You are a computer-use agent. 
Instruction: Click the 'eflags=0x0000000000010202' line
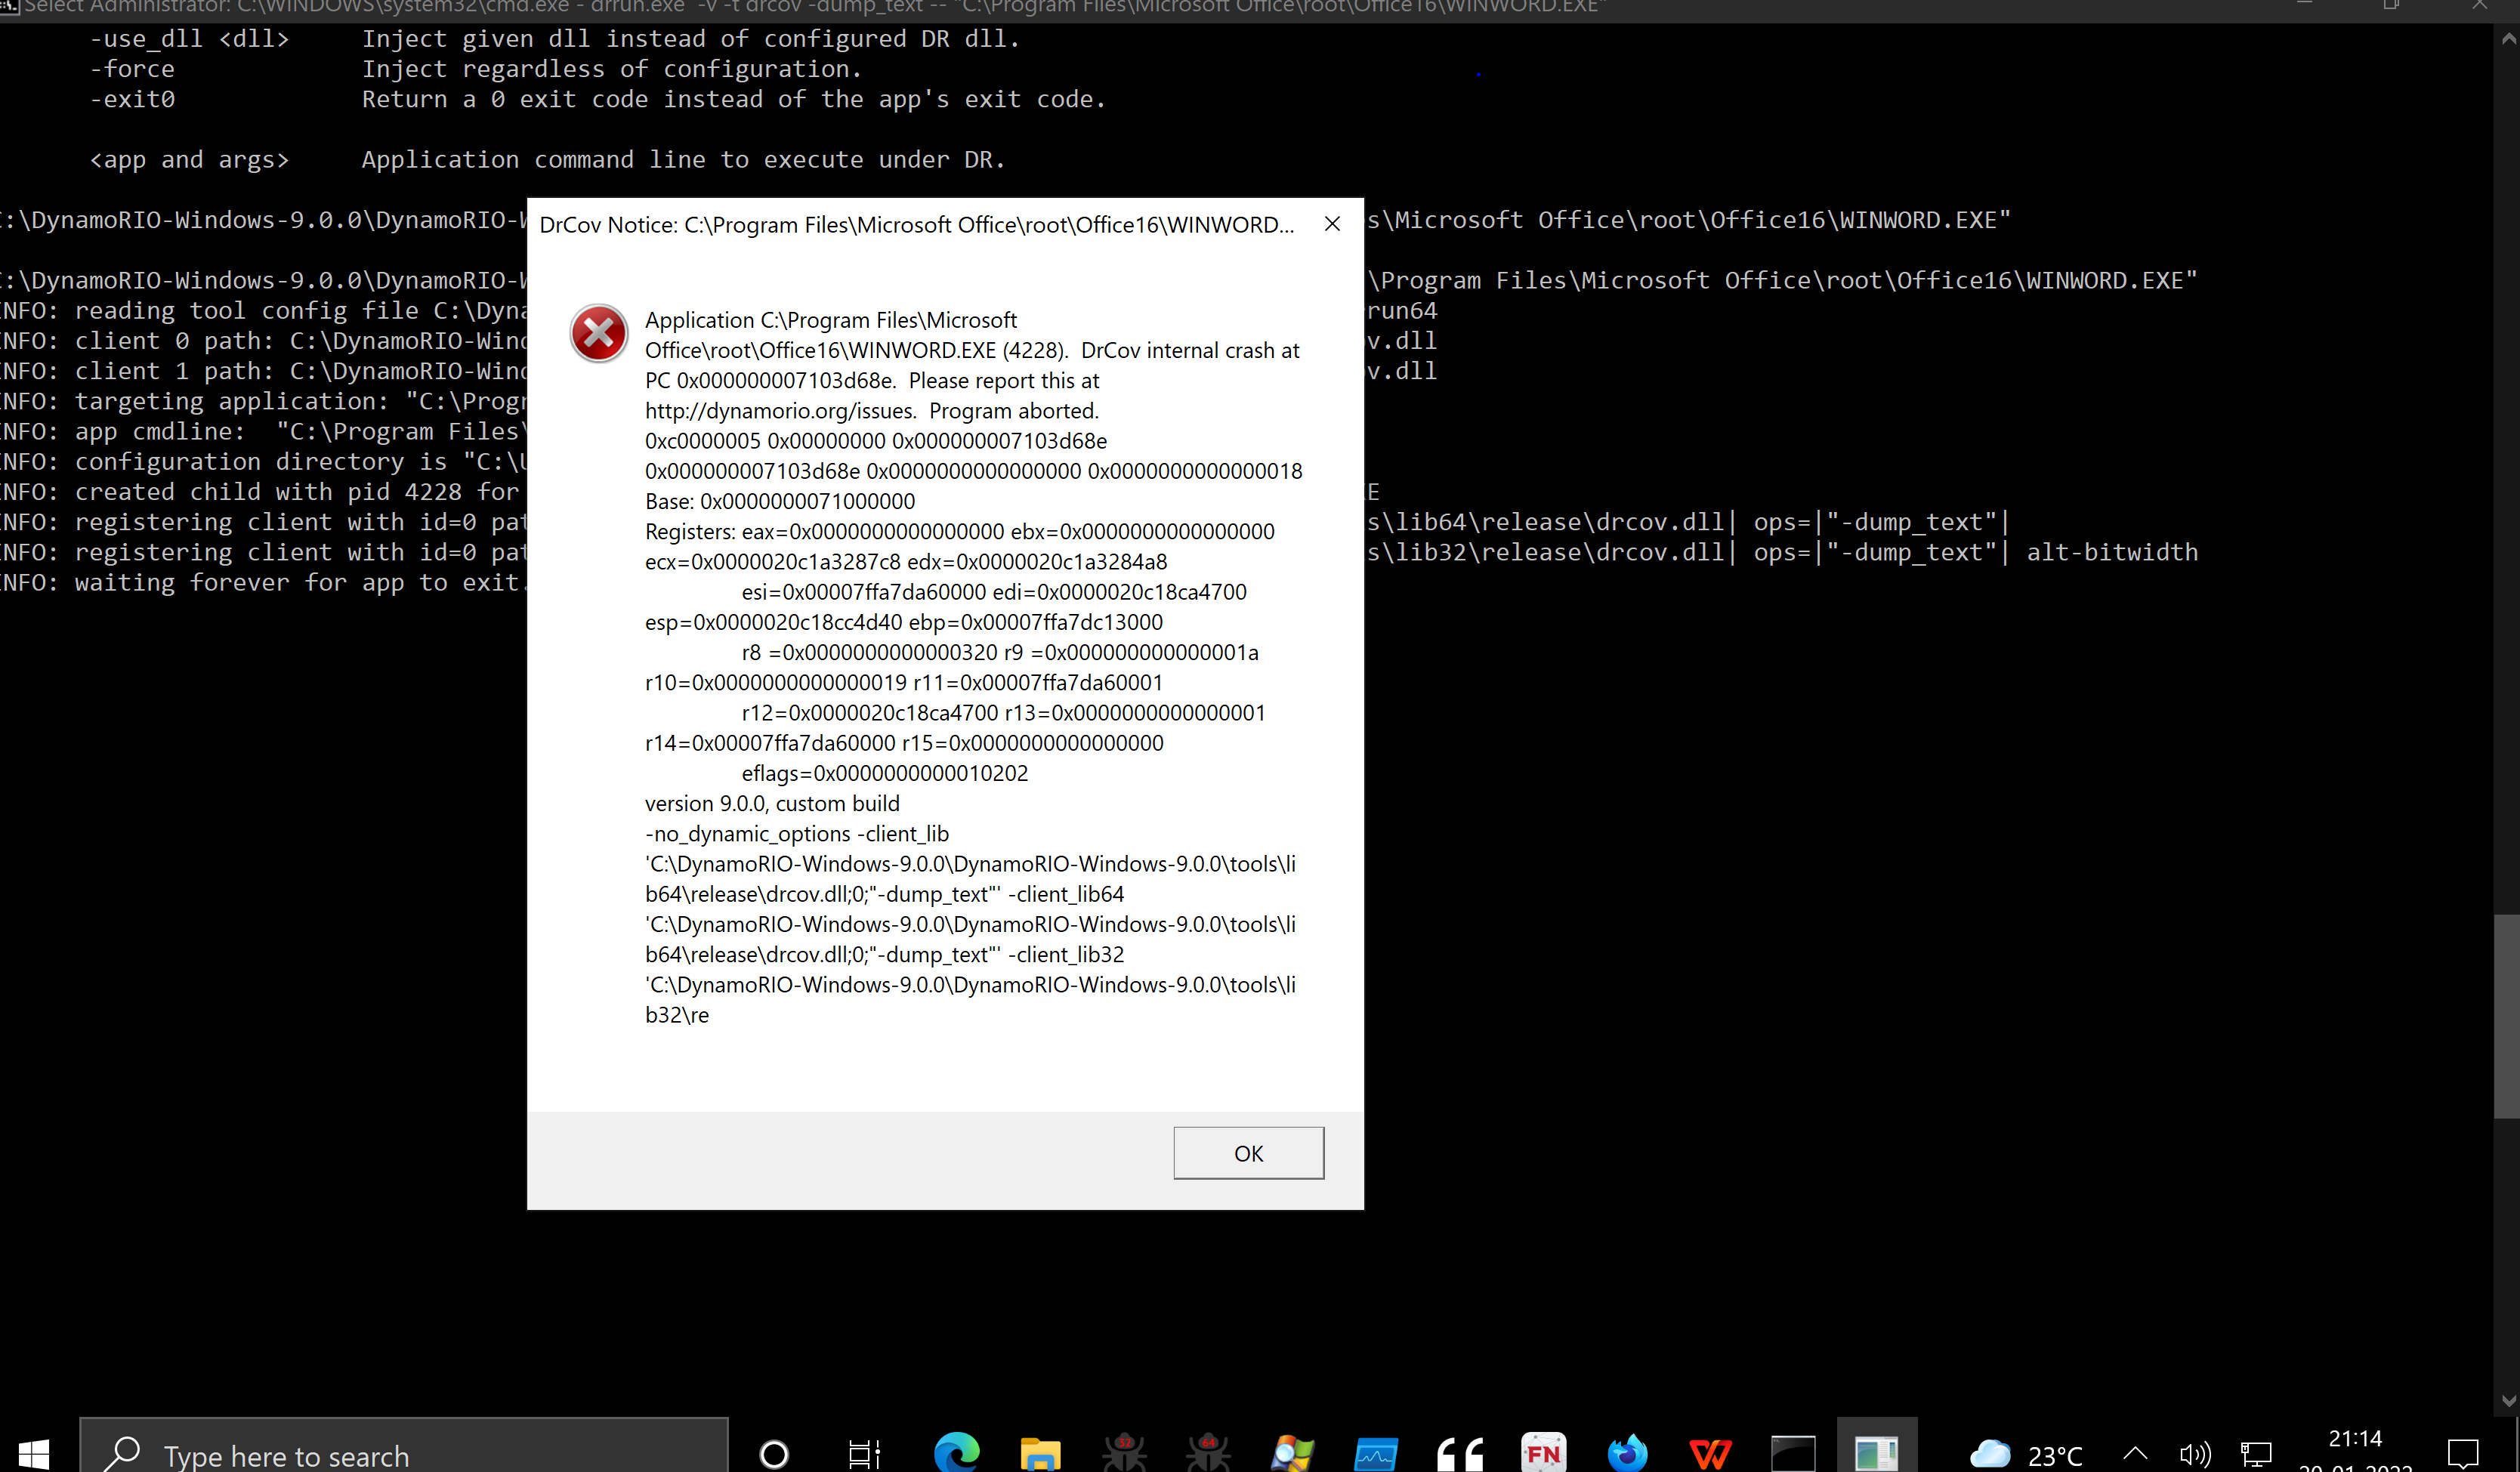click(884, 774)
